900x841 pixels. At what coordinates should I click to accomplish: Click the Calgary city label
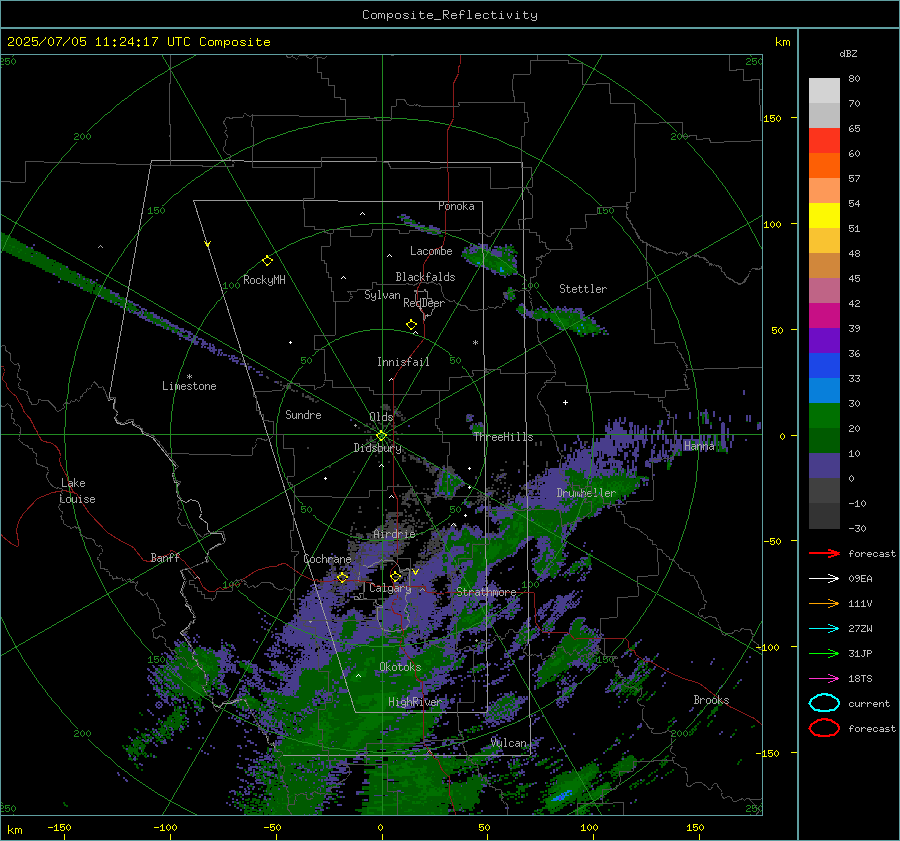pyautogui.click(x=390, y=588)
